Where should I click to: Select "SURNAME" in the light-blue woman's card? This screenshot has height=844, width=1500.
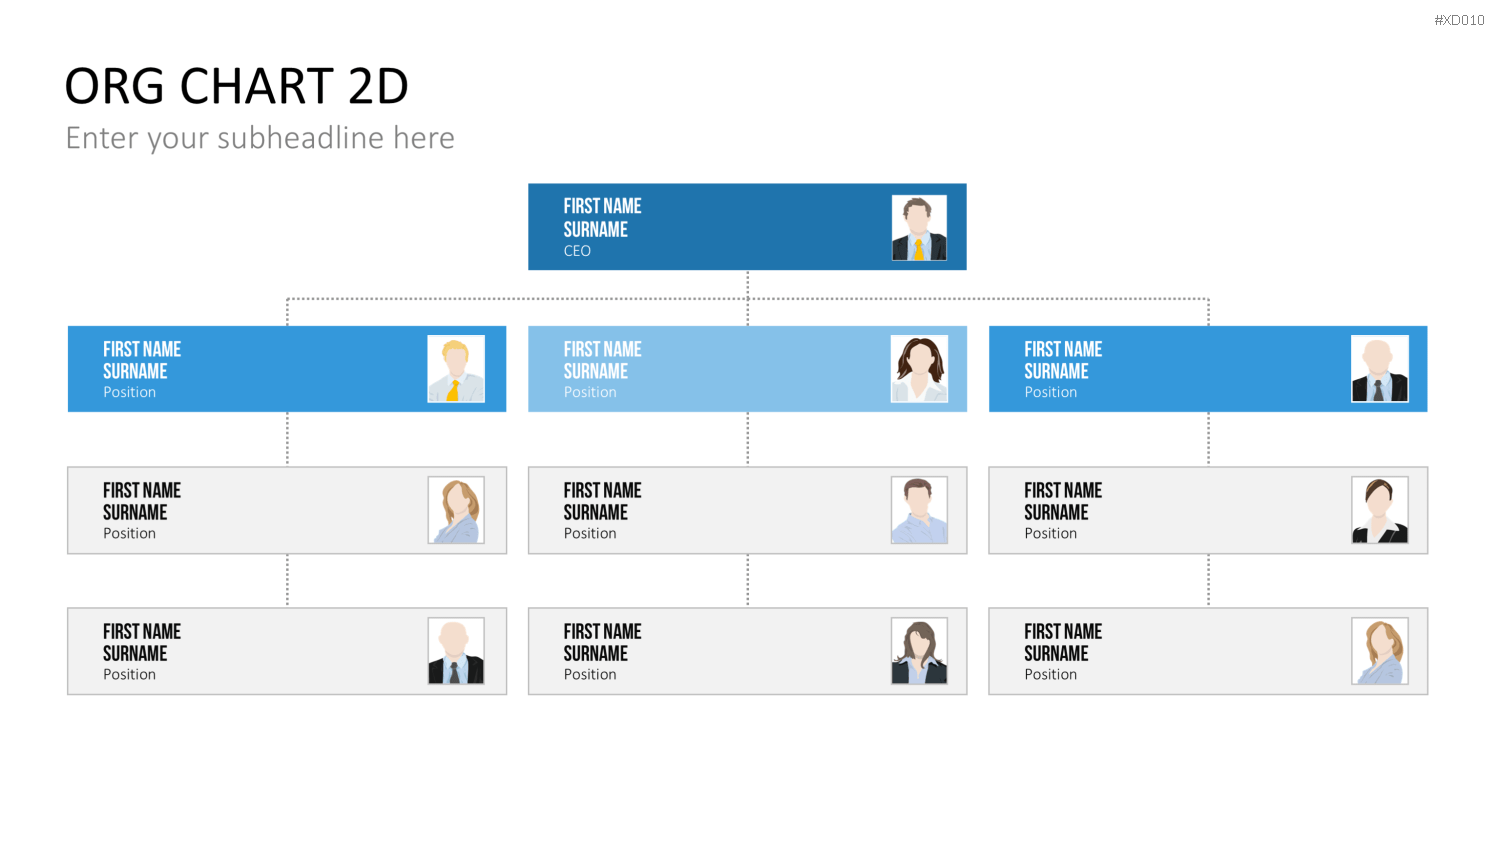tap(595, 371)
